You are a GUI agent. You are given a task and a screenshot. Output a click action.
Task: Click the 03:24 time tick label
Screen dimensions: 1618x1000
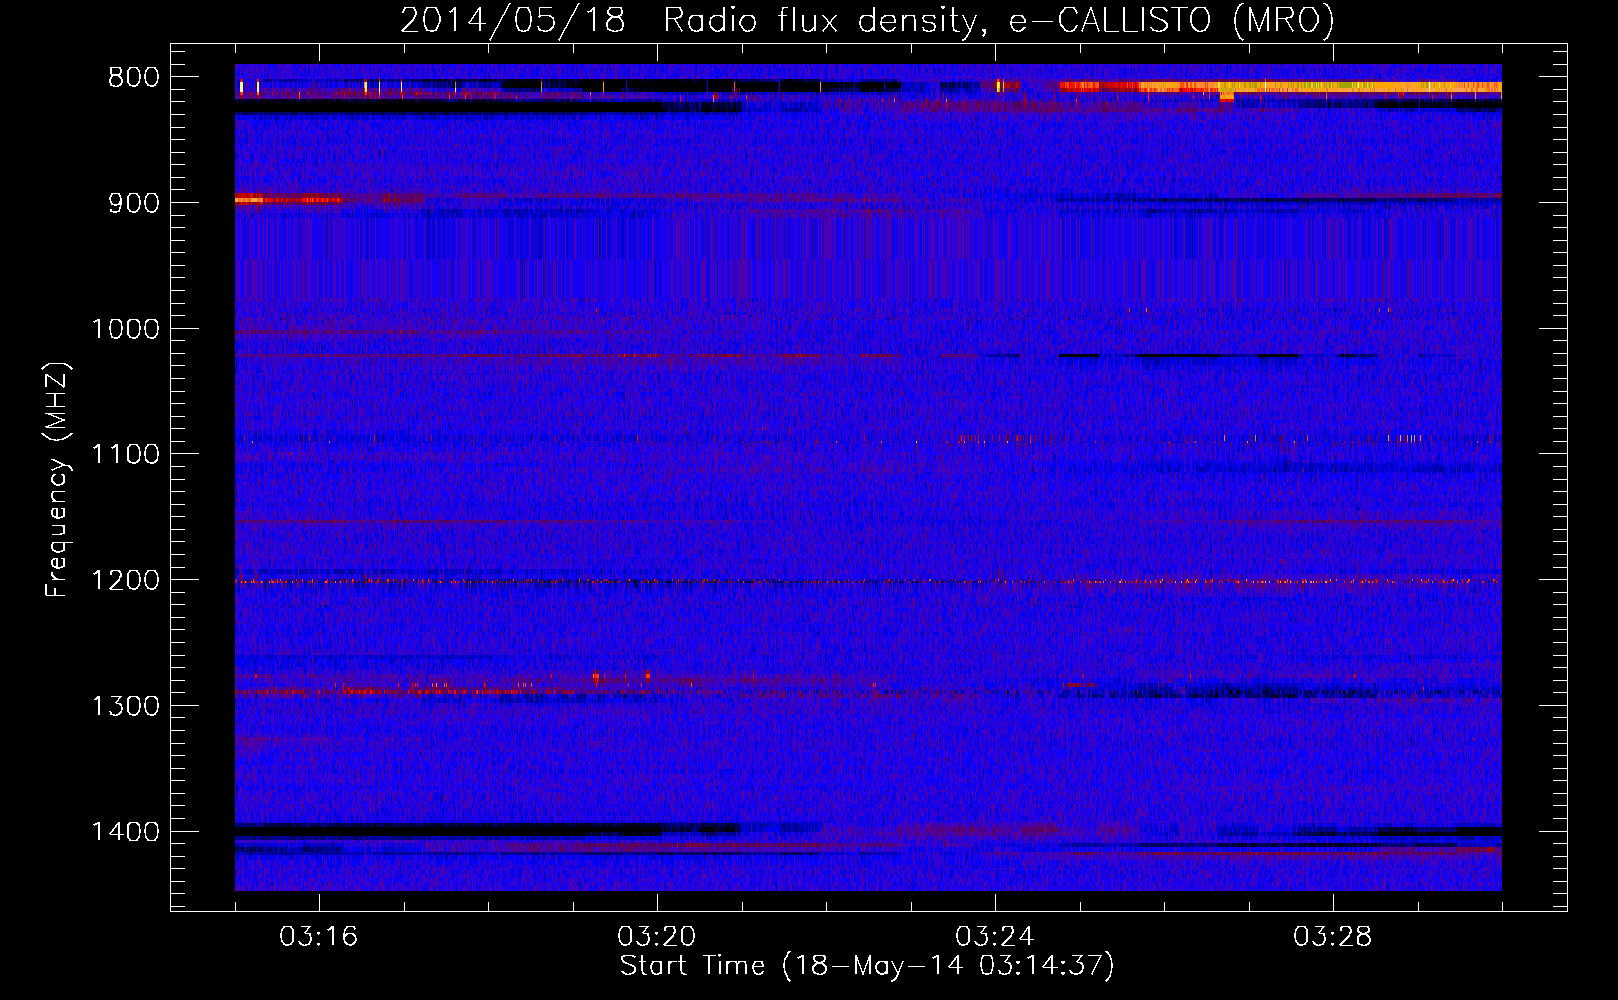pyautogui.click(x=995, y=937)
